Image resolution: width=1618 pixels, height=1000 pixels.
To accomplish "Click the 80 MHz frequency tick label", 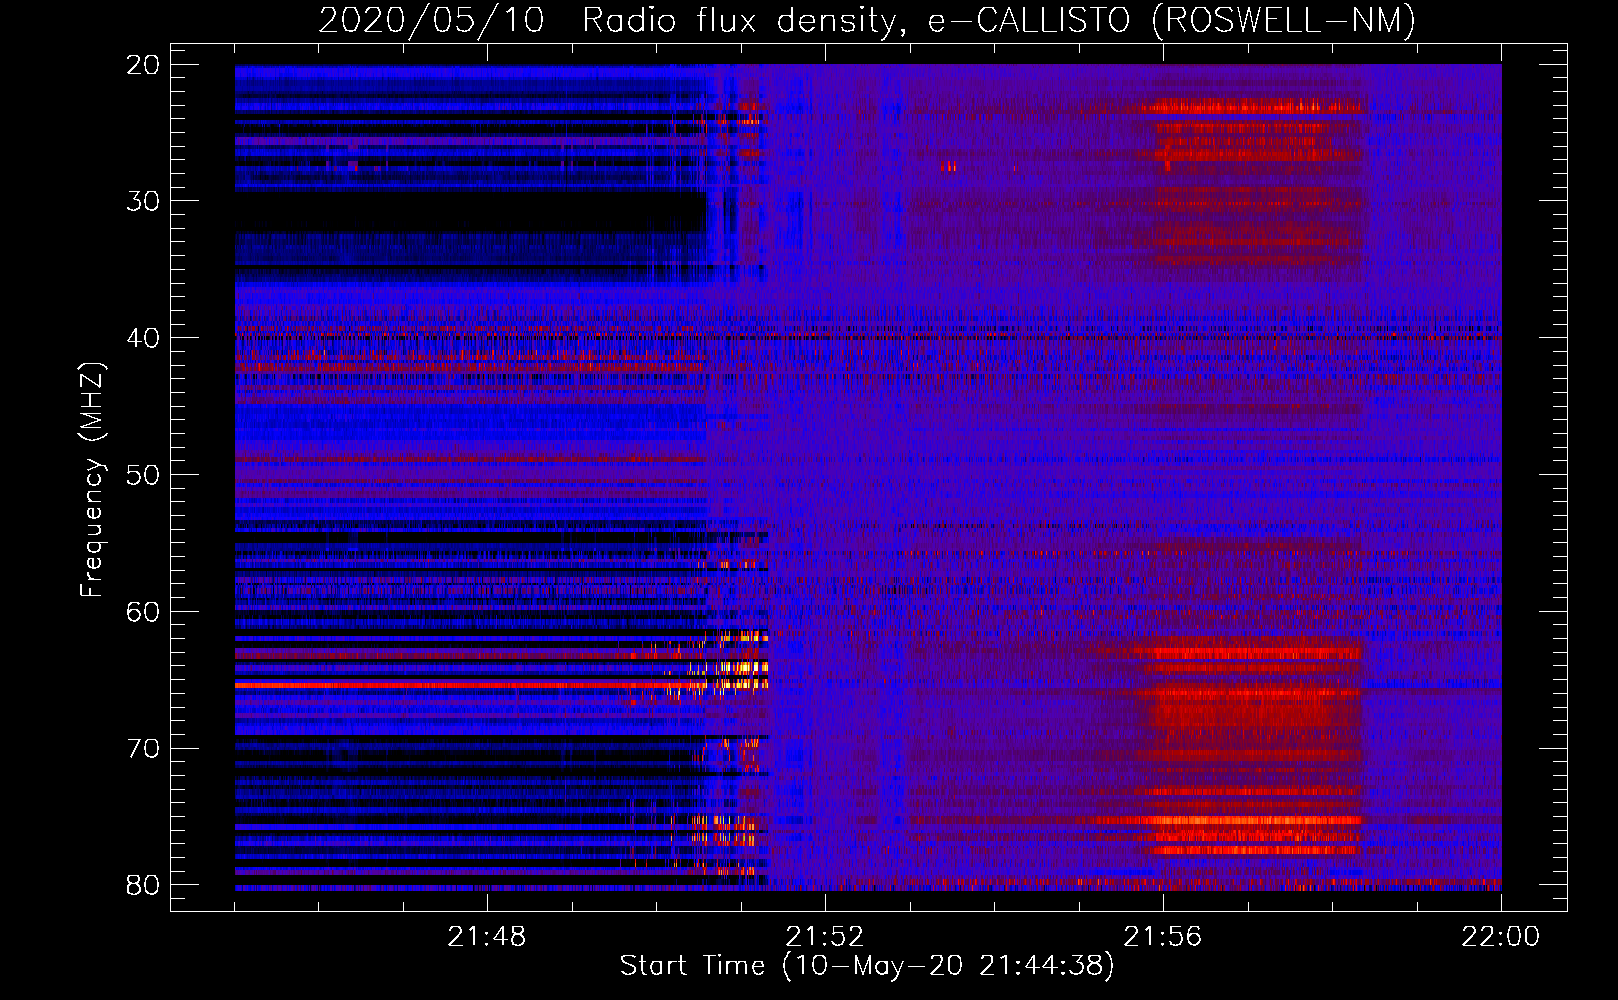I will [x=144, y=885].
